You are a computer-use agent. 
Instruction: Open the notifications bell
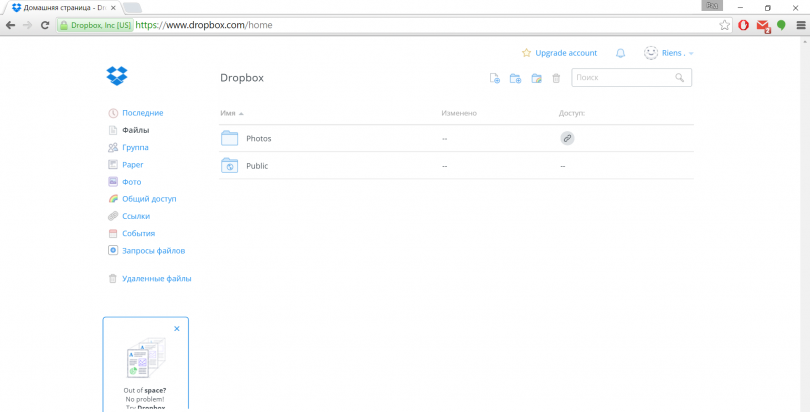[621, 53]
